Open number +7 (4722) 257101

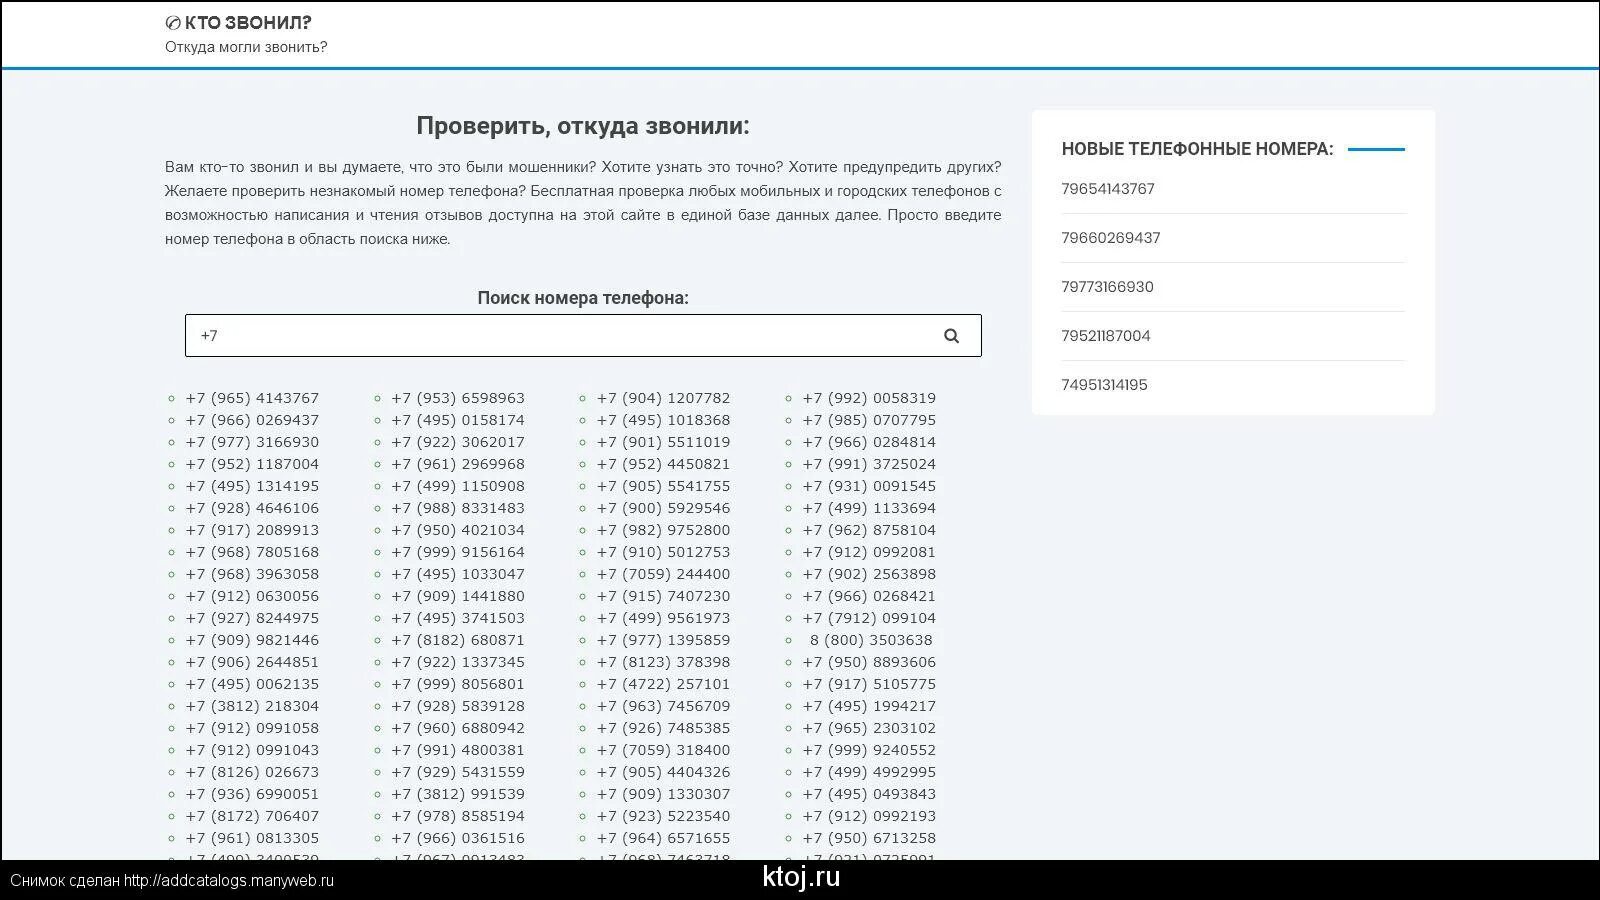pyautogui.click(x=664, y=684)
